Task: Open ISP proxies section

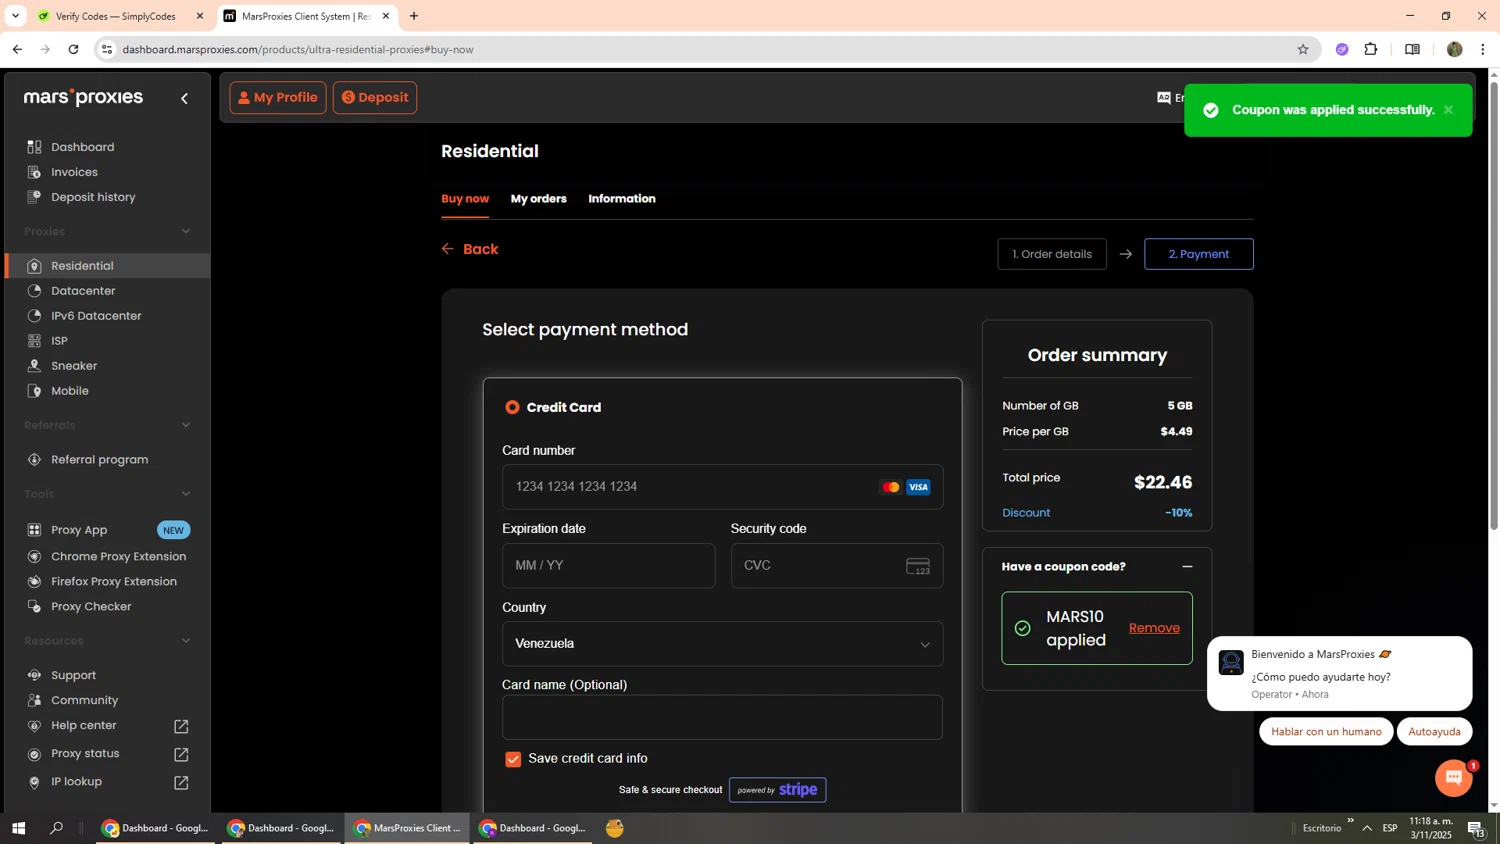Action: point(59,341)
